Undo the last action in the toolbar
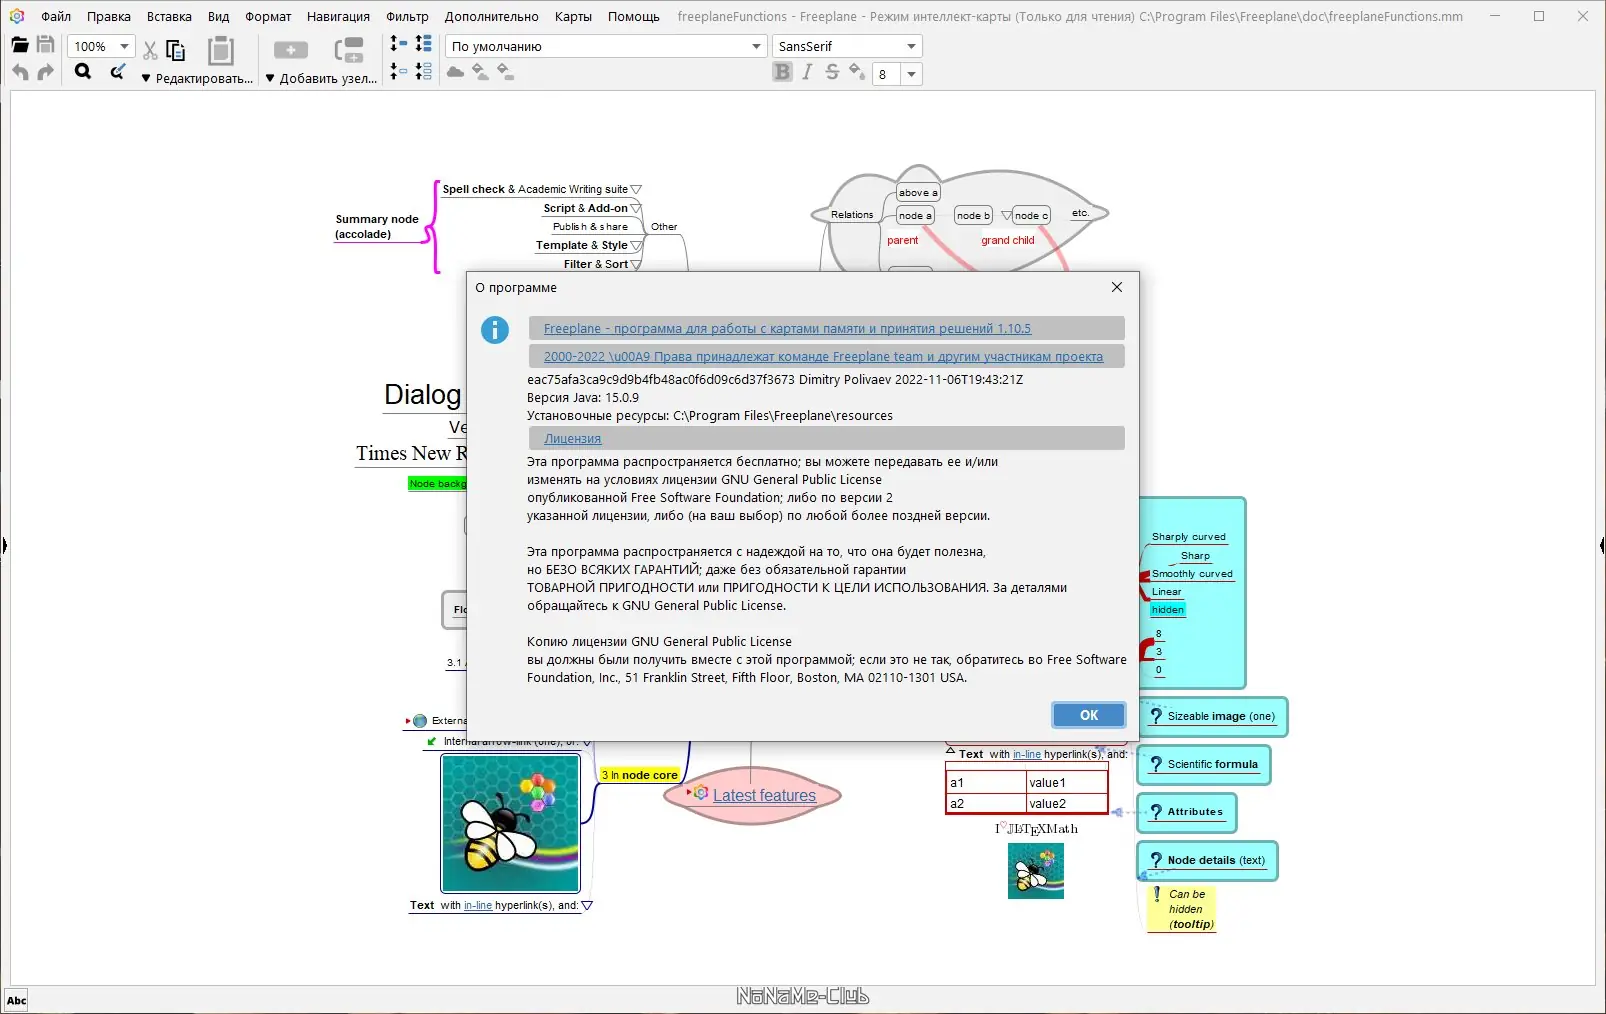This screenshot has width=1606, height=1014. pyautogui.click(x=20, y=73)
